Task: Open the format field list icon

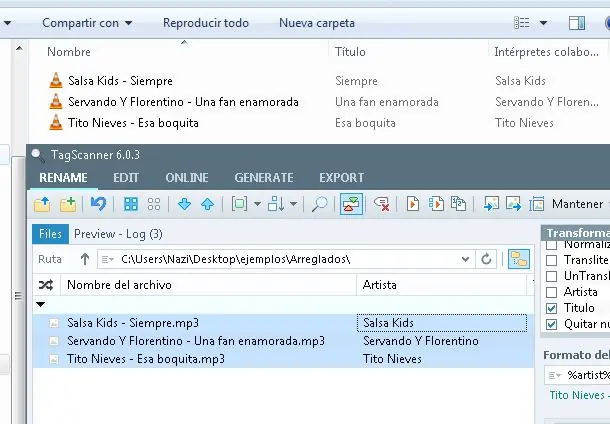Action: pos(555,376)
